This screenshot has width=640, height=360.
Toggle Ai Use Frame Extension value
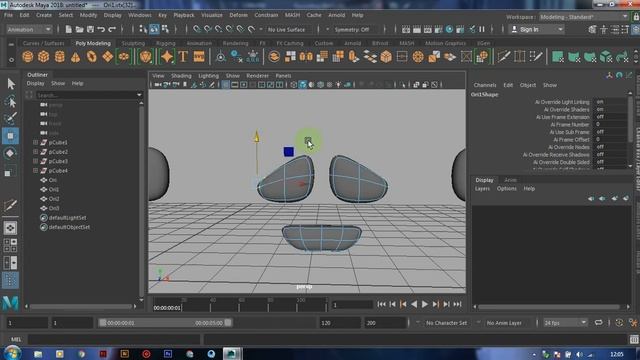point(610,117)
